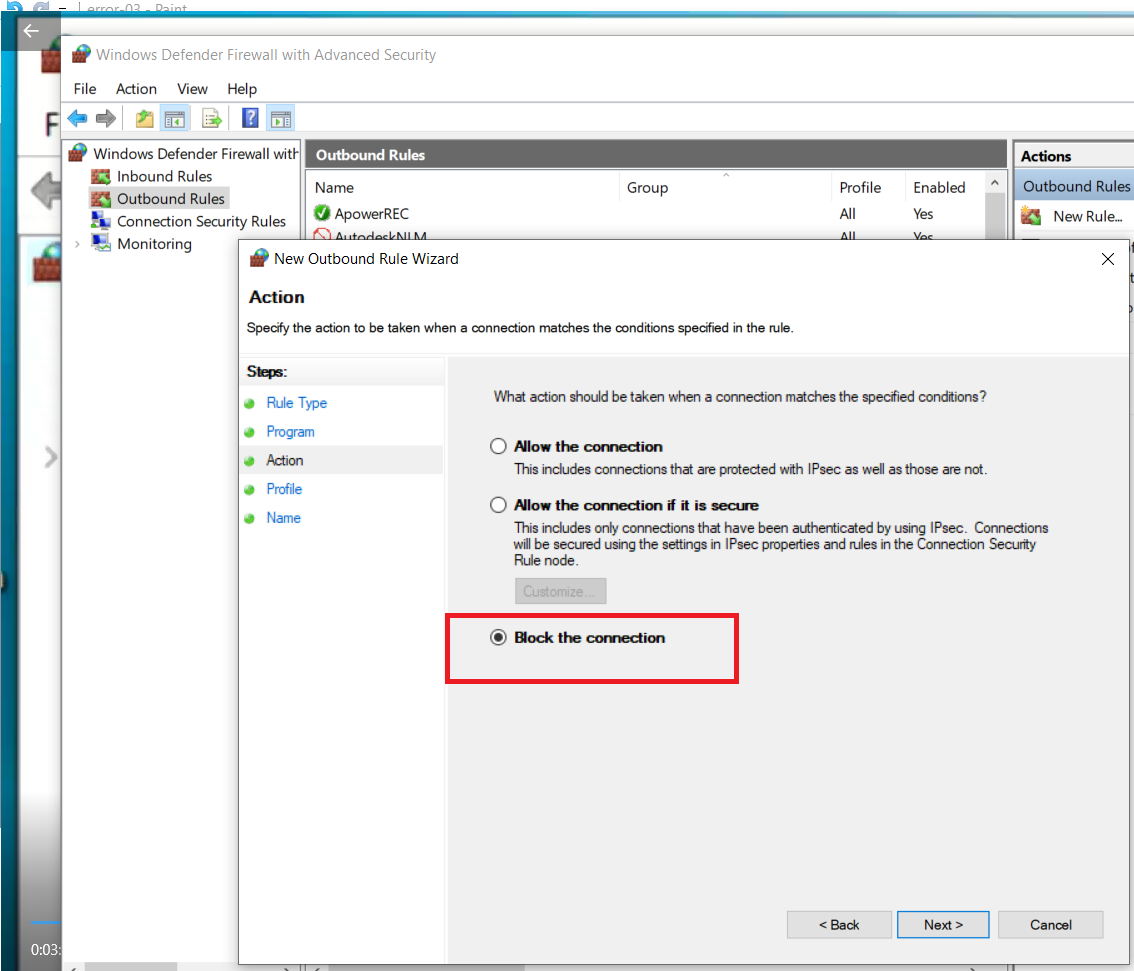The height and width of the screenshot is (971, 1134).
Task: Click New Rule... in the Actions pane
Action: click(1088, 216)
